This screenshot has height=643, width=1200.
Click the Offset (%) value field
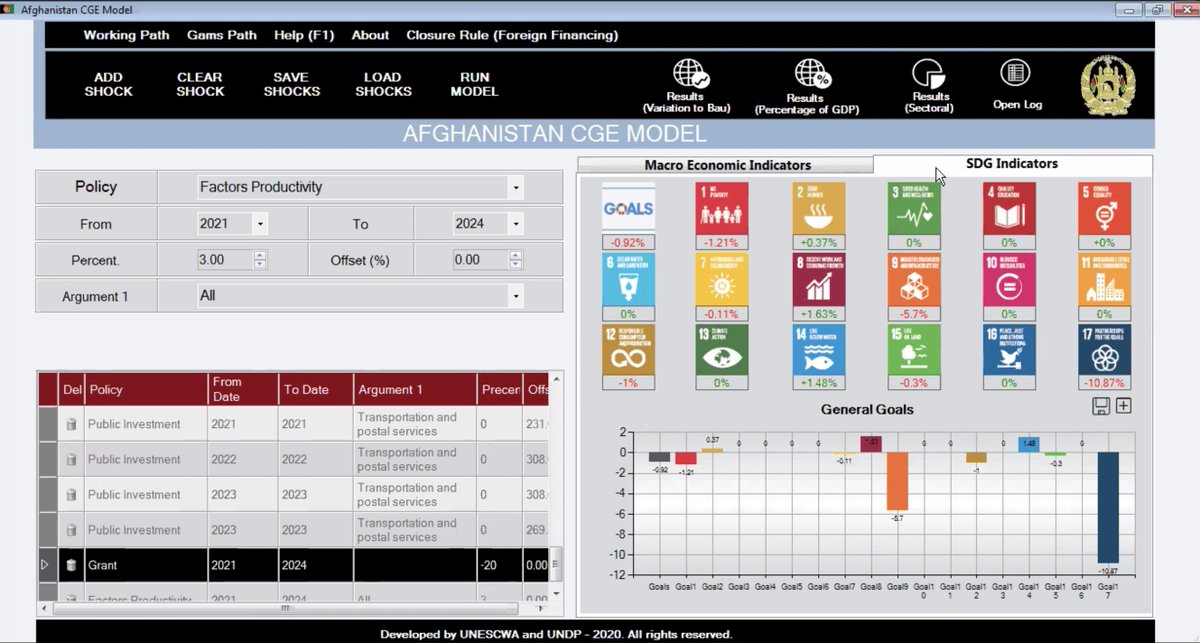point(480,260)
